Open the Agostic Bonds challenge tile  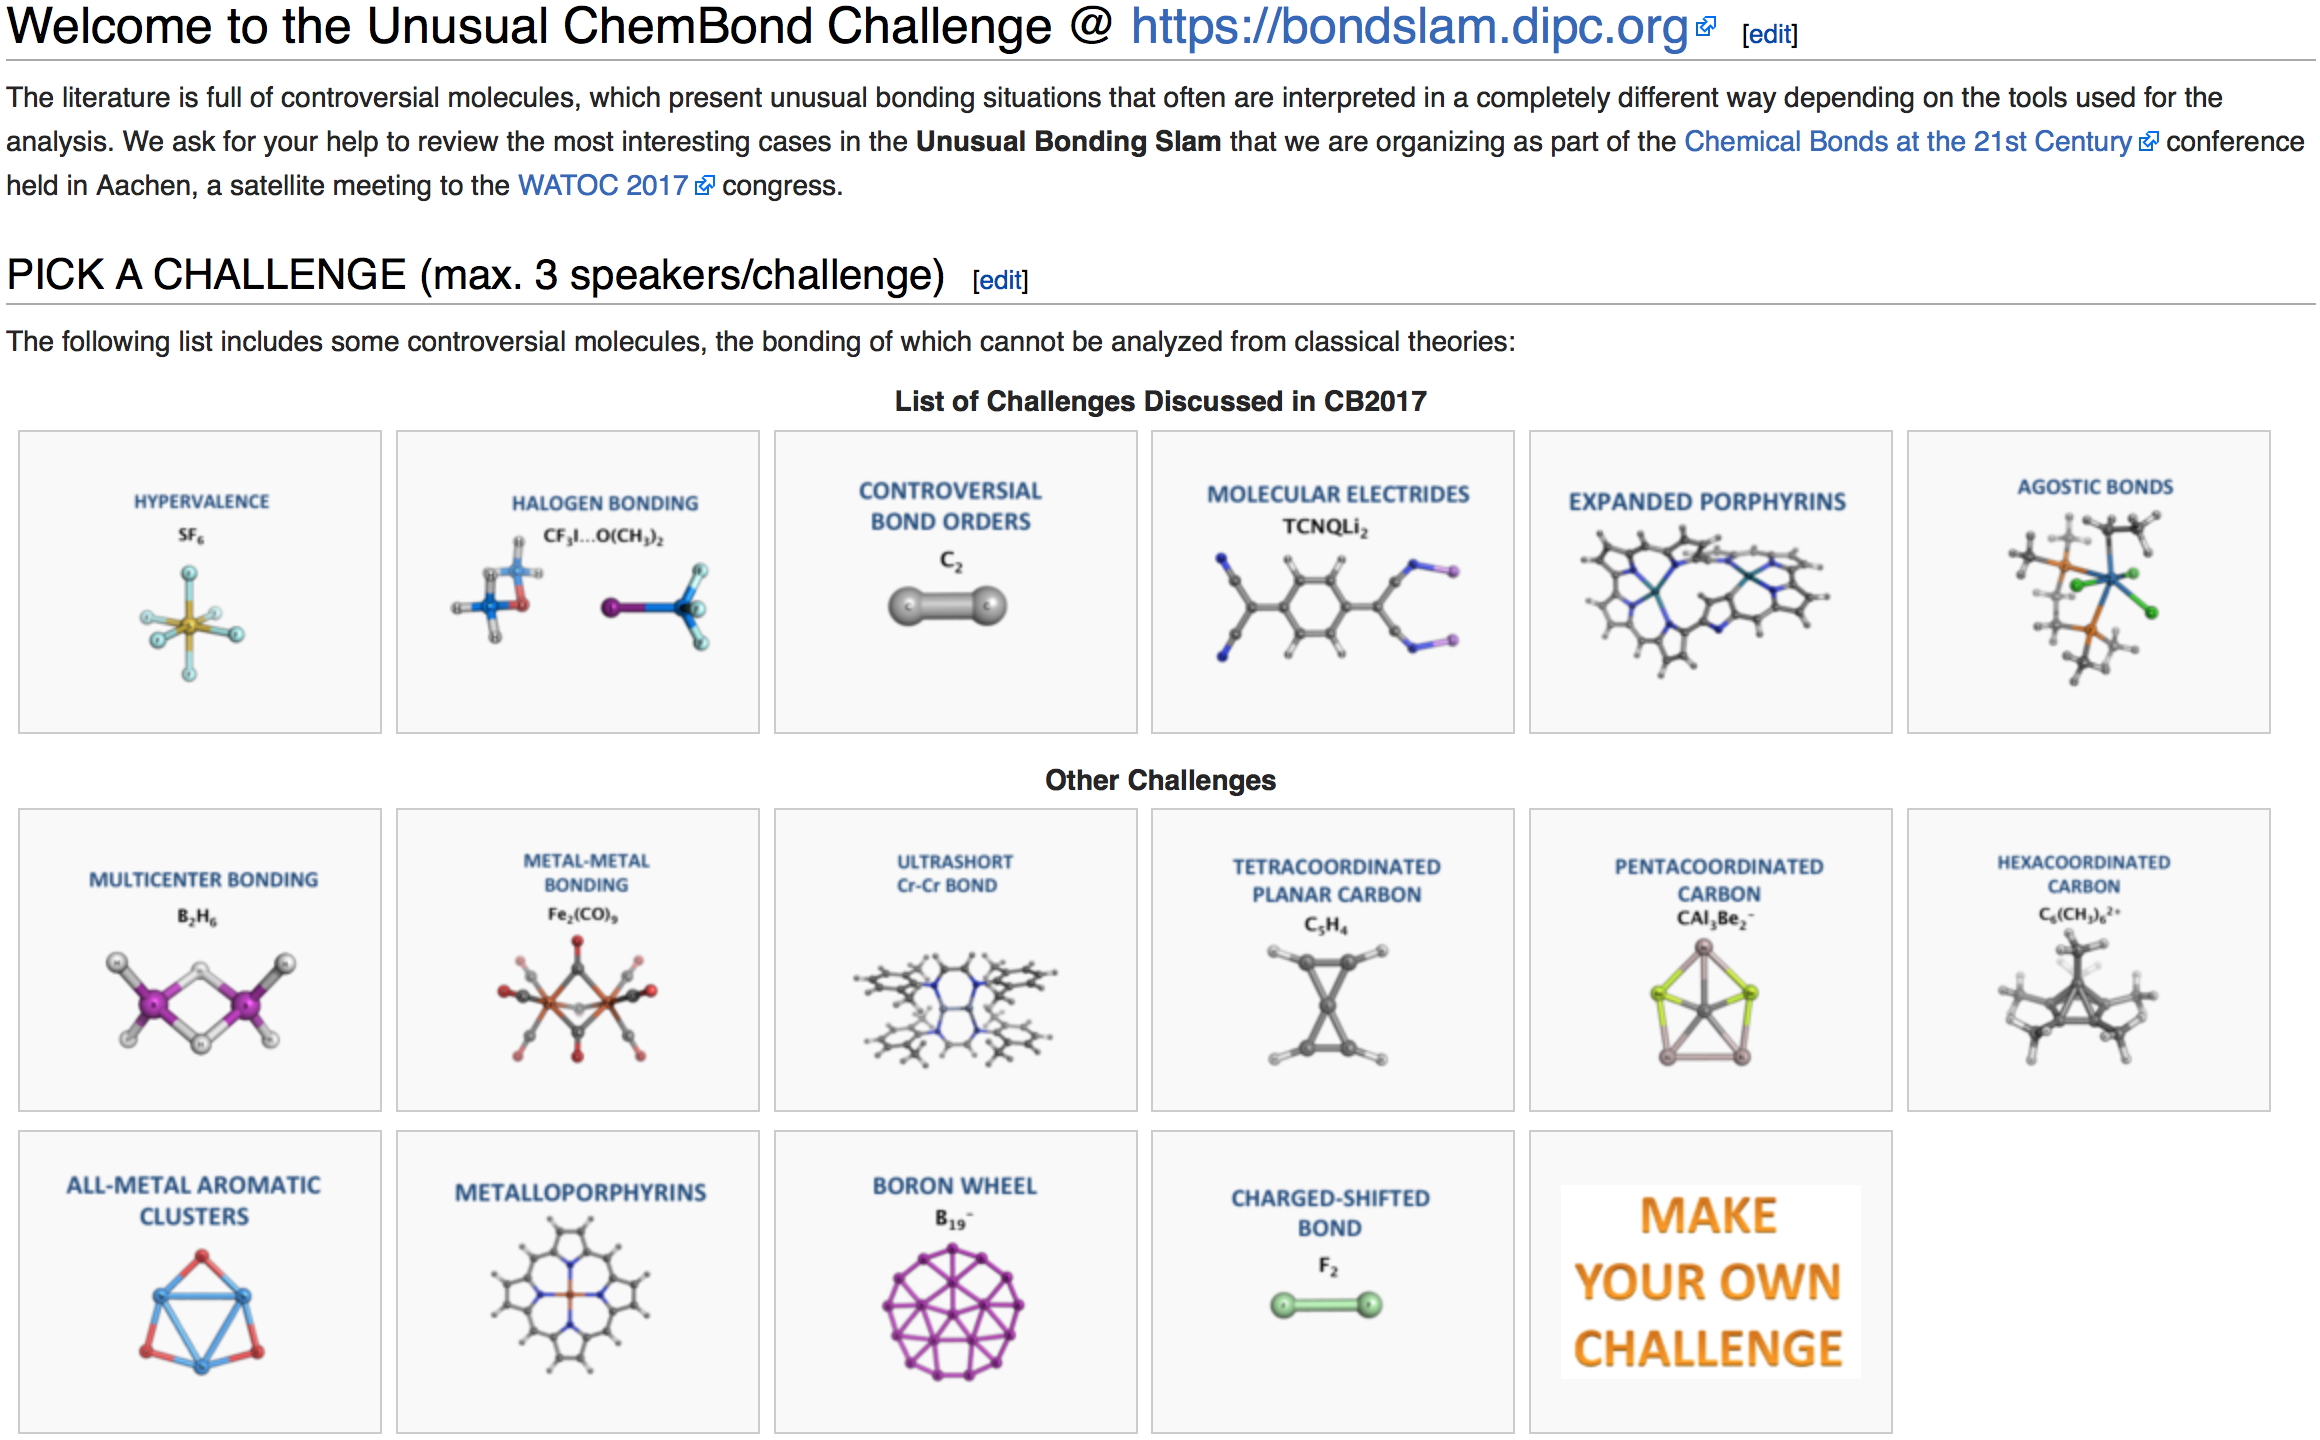2088,582
